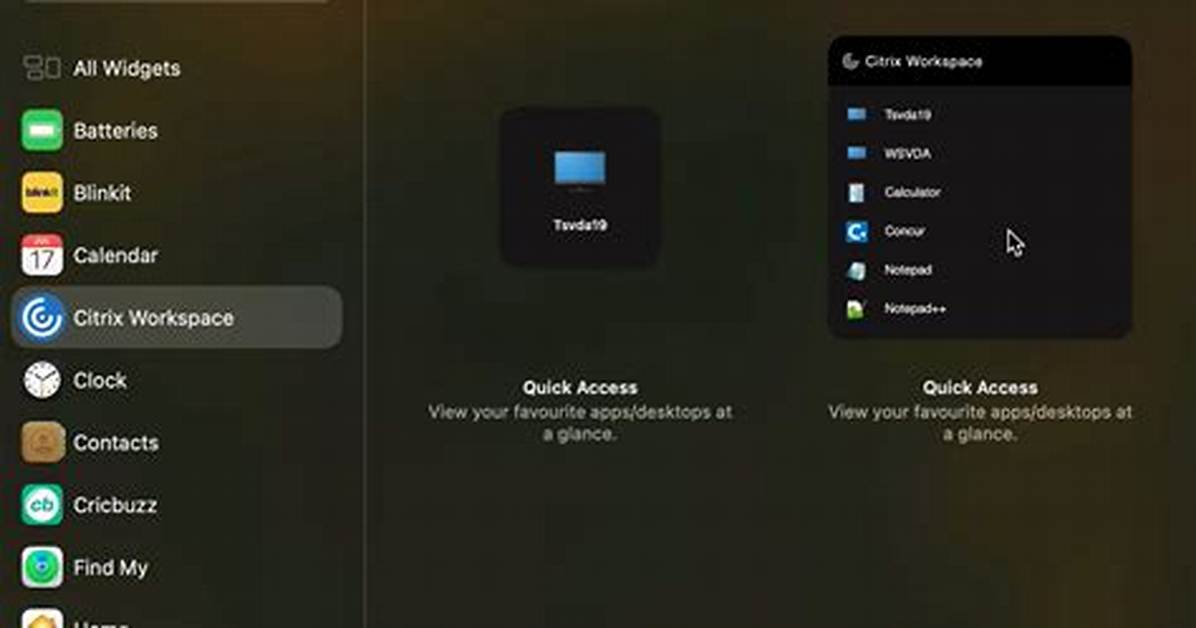
Task: Add the small Quick Access widget with Tsvda19
Action: [x=580, y=187]
